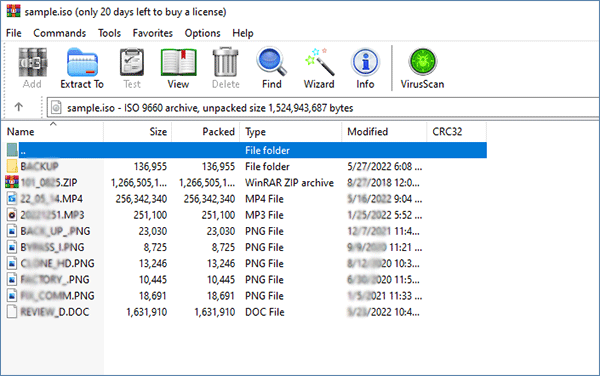
Task: Click the sample.iso archive path field
Action: click(323, 107)
